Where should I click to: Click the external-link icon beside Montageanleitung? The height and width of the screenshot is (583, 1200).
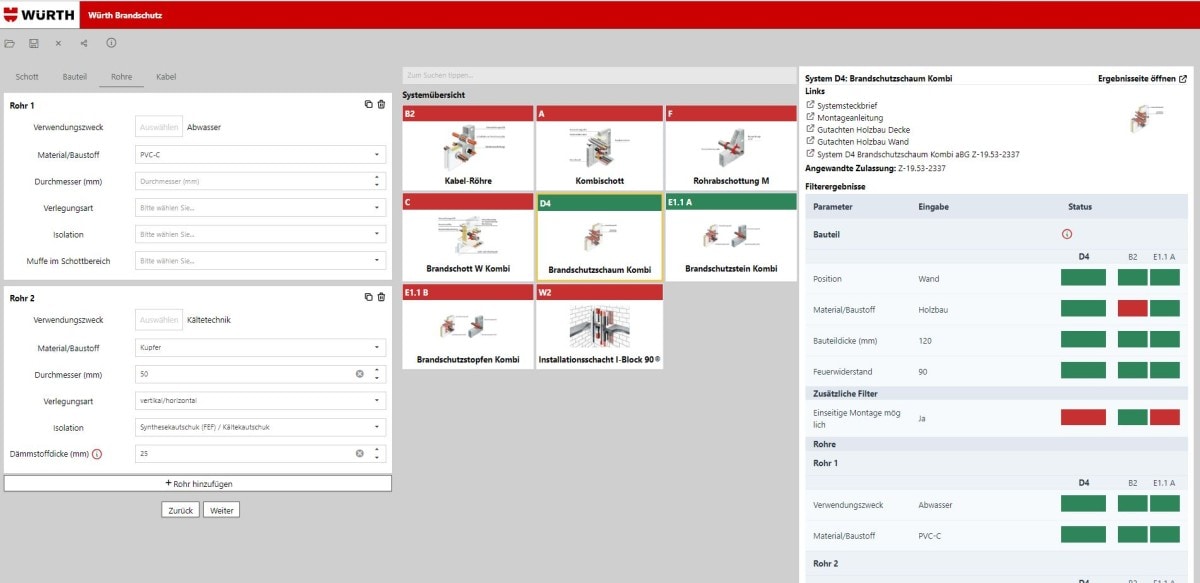tap(810, 117)
